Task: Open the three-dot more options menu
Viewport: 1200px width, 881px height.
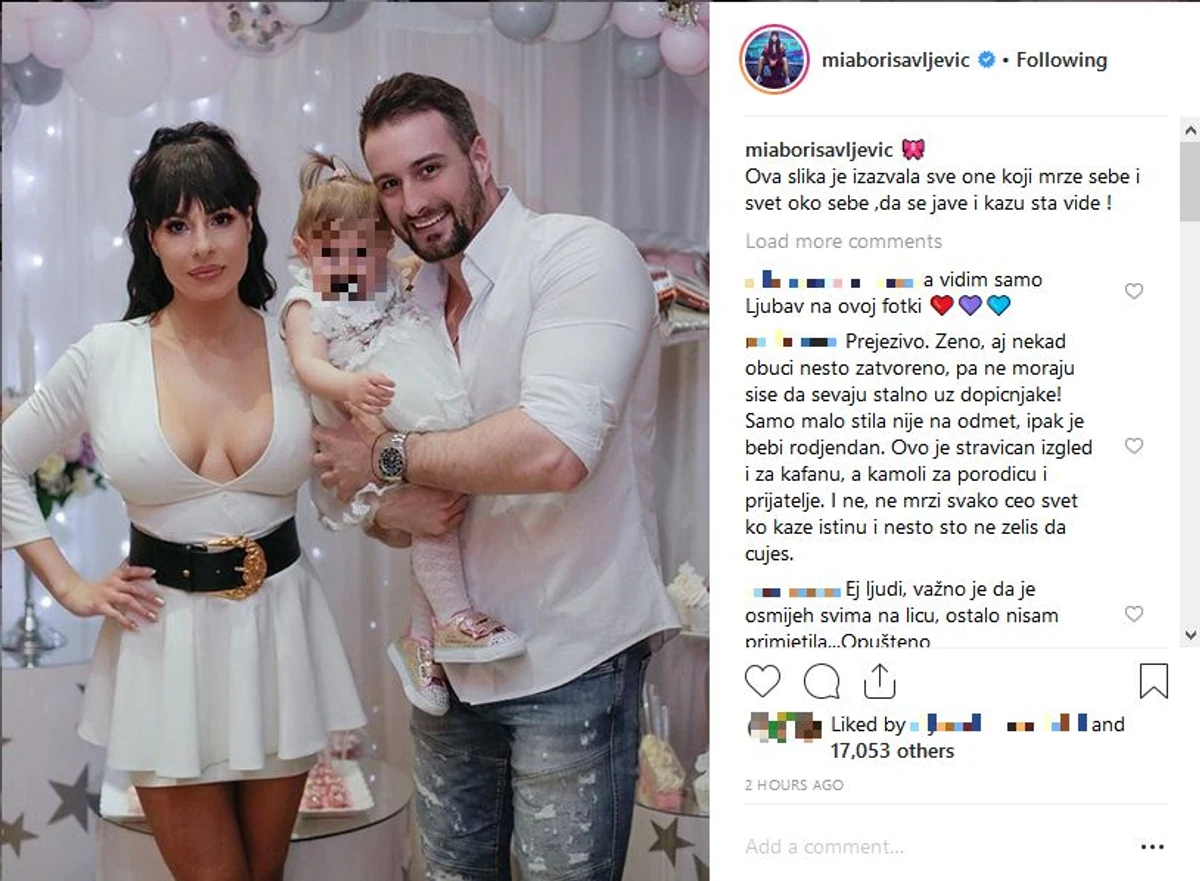Action: pos(1154,846)
